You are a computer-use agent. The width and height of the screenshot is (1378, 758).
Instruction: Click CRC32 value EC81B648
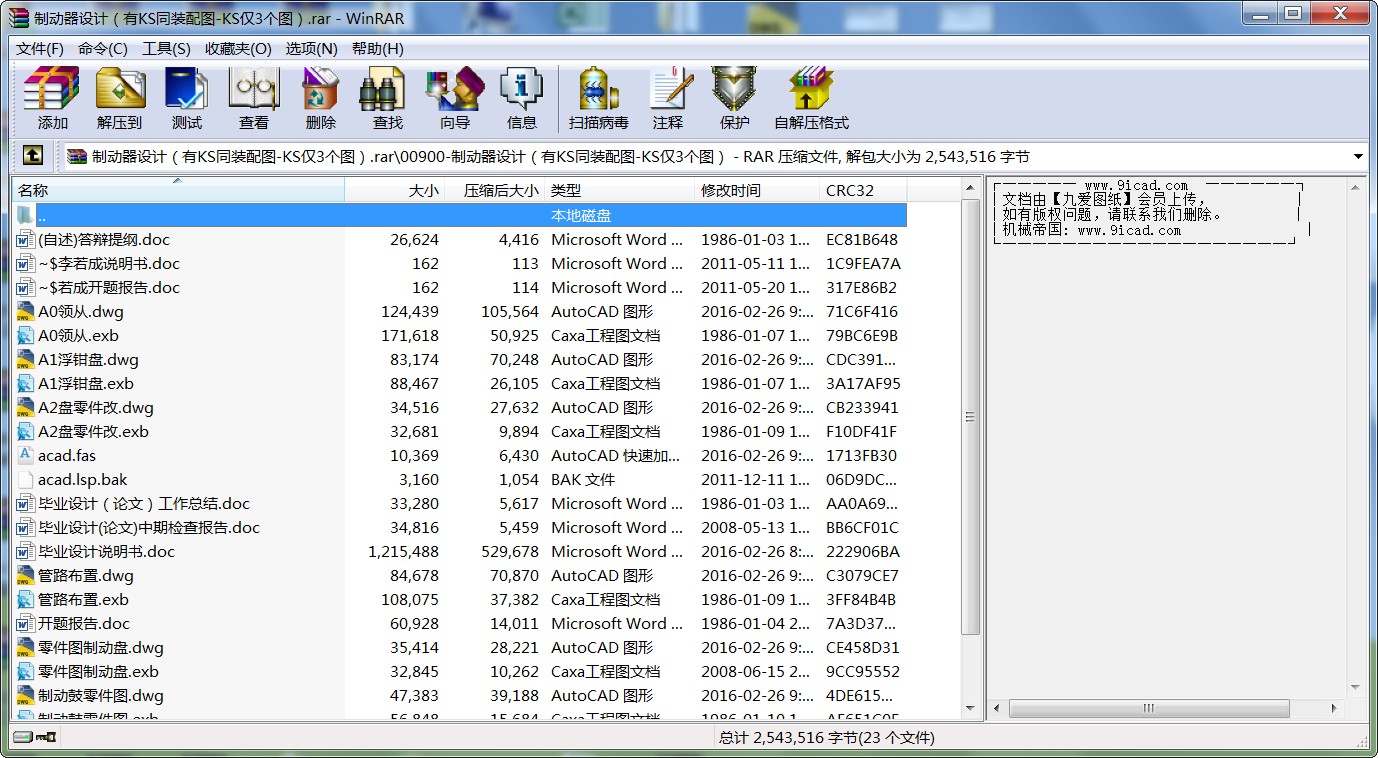(862, 240)
